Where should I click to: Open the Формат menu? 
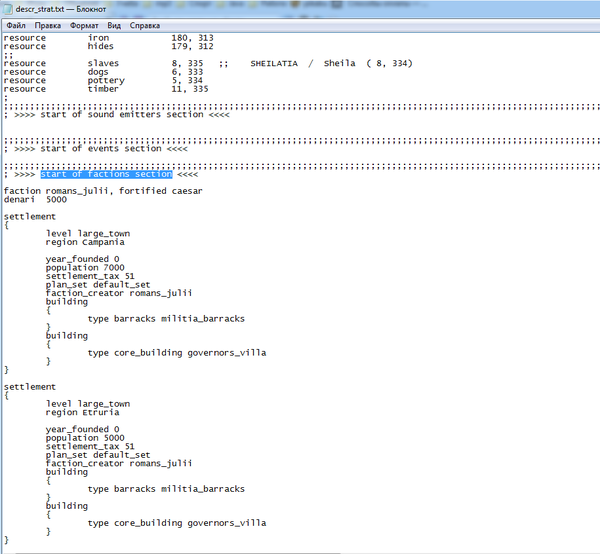coord(84,24)
